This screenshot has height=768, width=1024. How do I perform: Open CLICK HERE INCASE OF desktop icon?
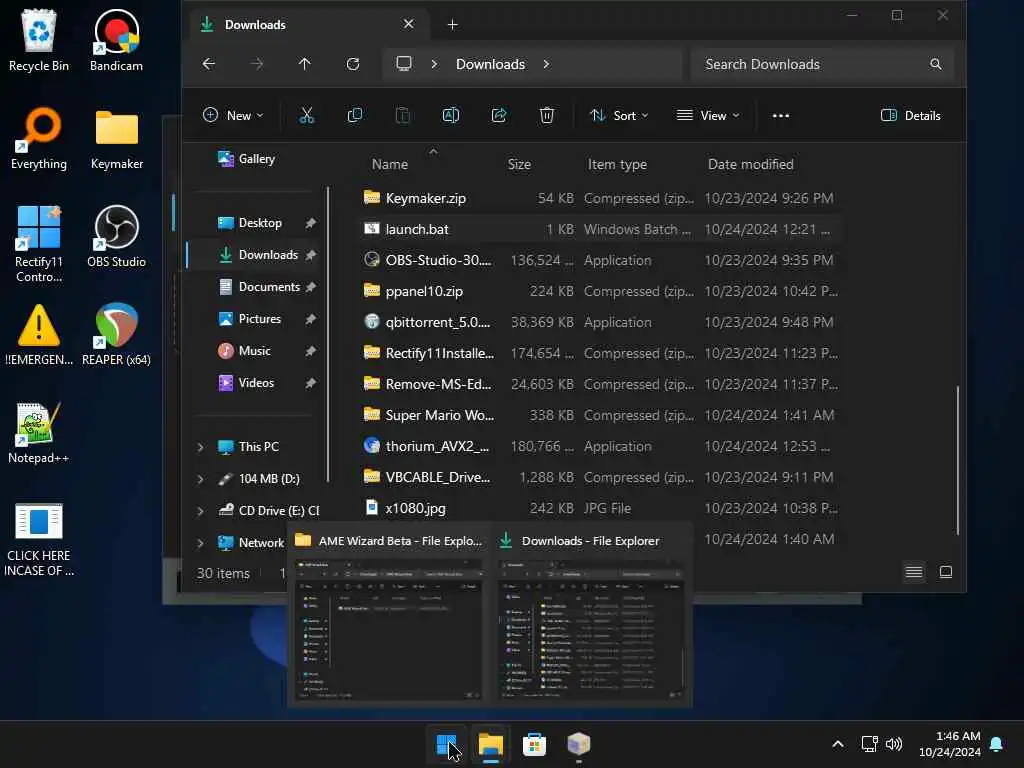click(39, 539)
